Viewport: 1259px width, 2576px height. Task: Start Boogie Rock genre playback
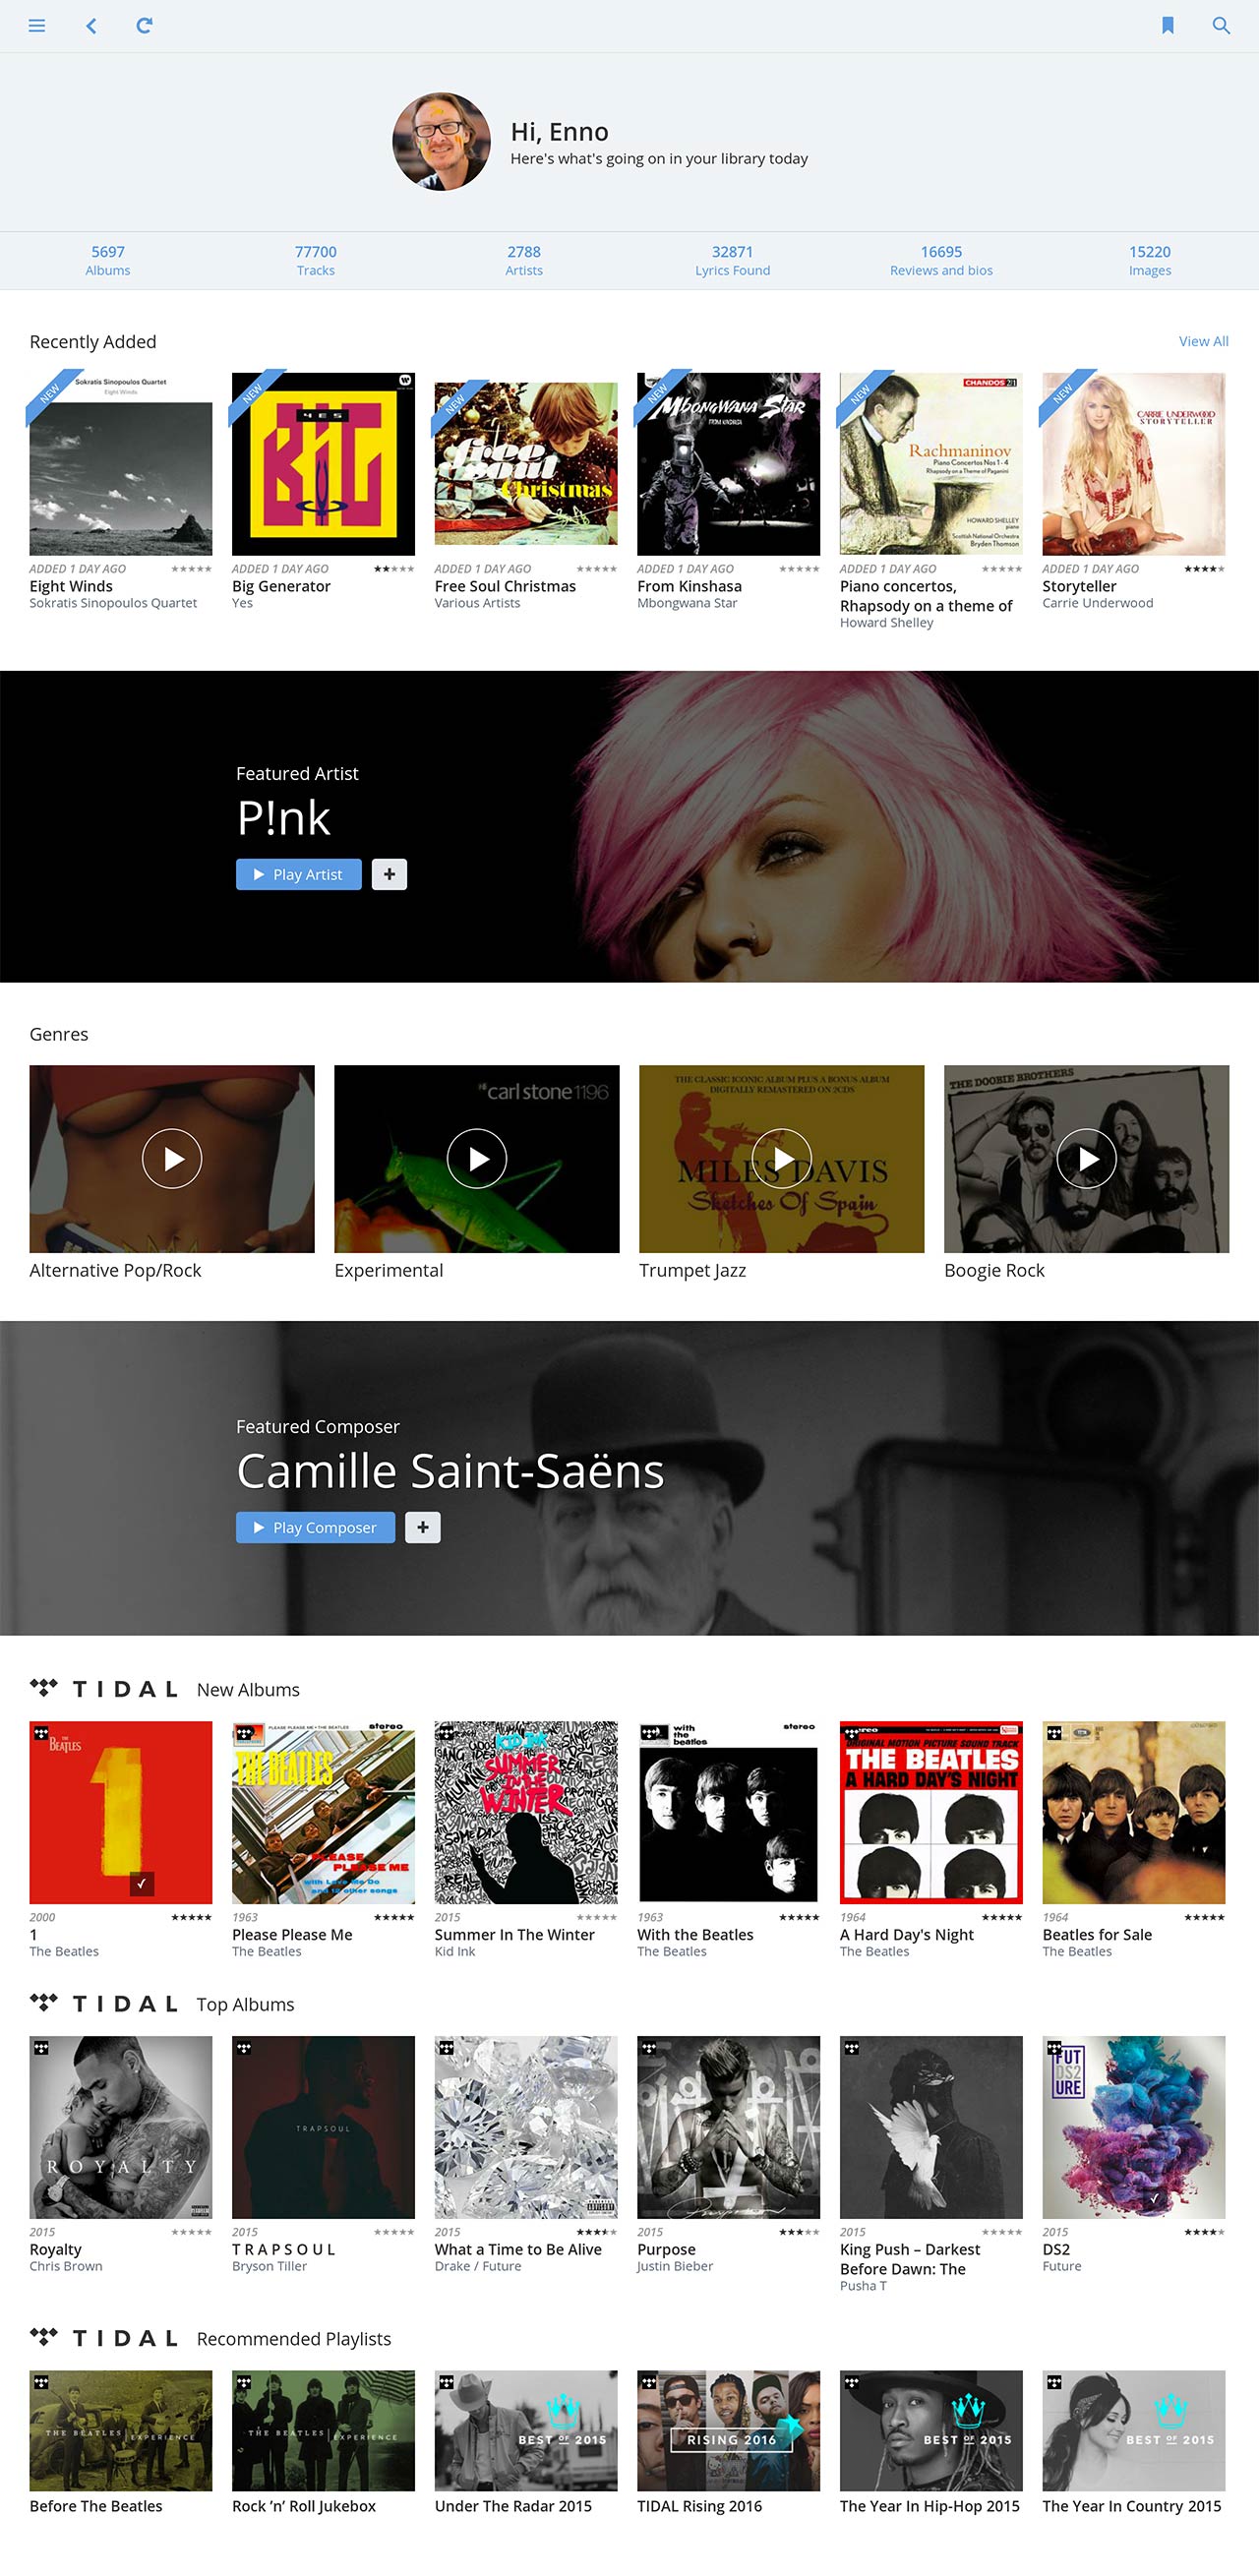point(1086,1158)
